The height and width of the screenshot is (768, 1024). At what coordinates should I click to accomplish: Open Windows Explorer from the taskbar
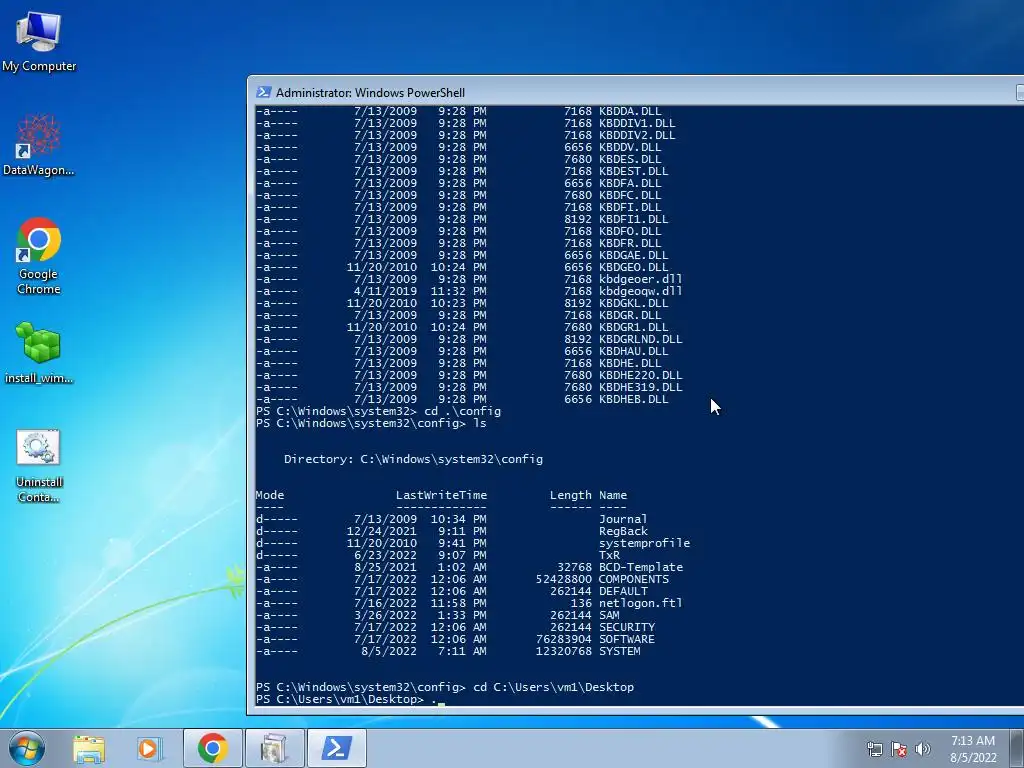(x=89, y=749)
